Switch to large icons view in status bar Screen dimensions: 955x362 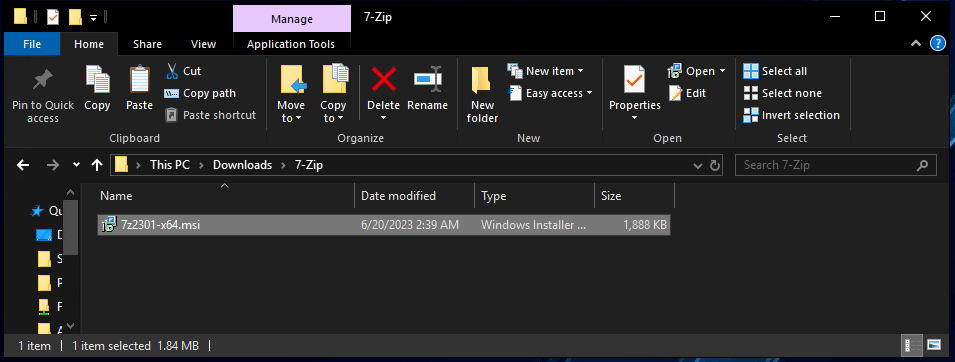coord(934,346)
